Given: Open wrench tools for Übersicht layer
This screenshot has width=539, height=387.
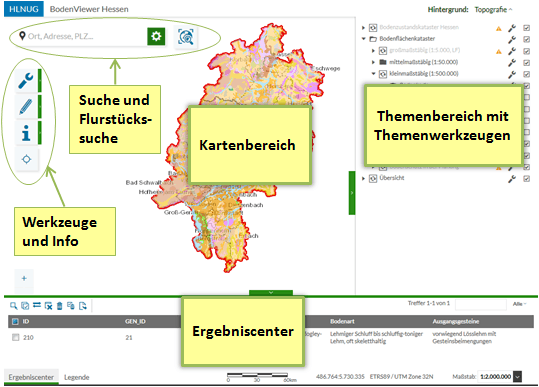Looking at the screenshot, I should (x=512, y=179).
